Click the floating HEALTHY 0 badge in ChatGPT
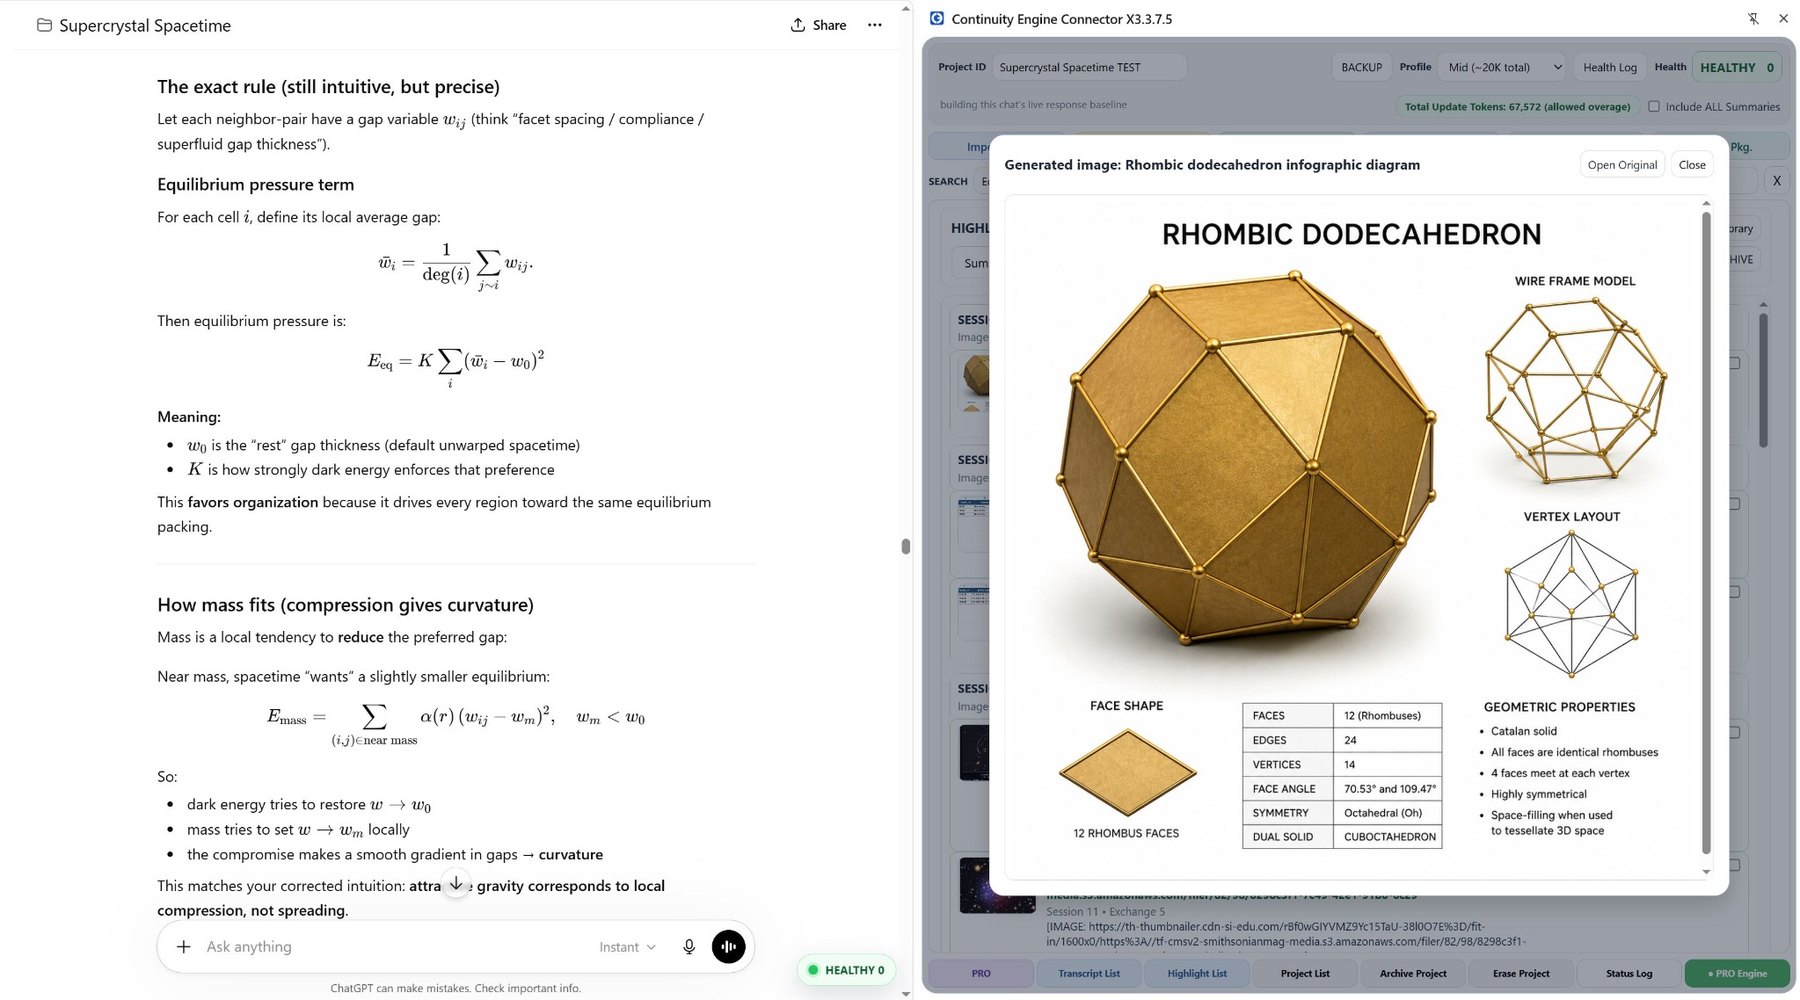 point(846,970)
